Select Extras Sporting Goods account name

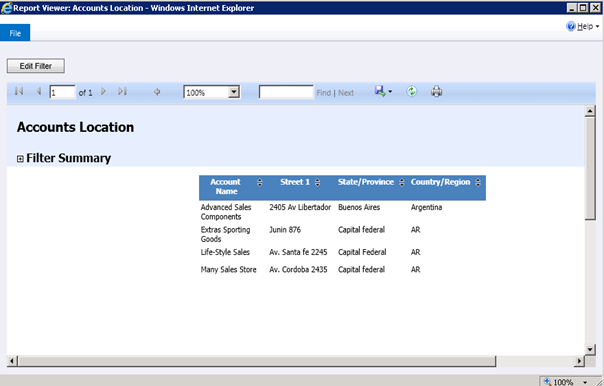[225, 234]
